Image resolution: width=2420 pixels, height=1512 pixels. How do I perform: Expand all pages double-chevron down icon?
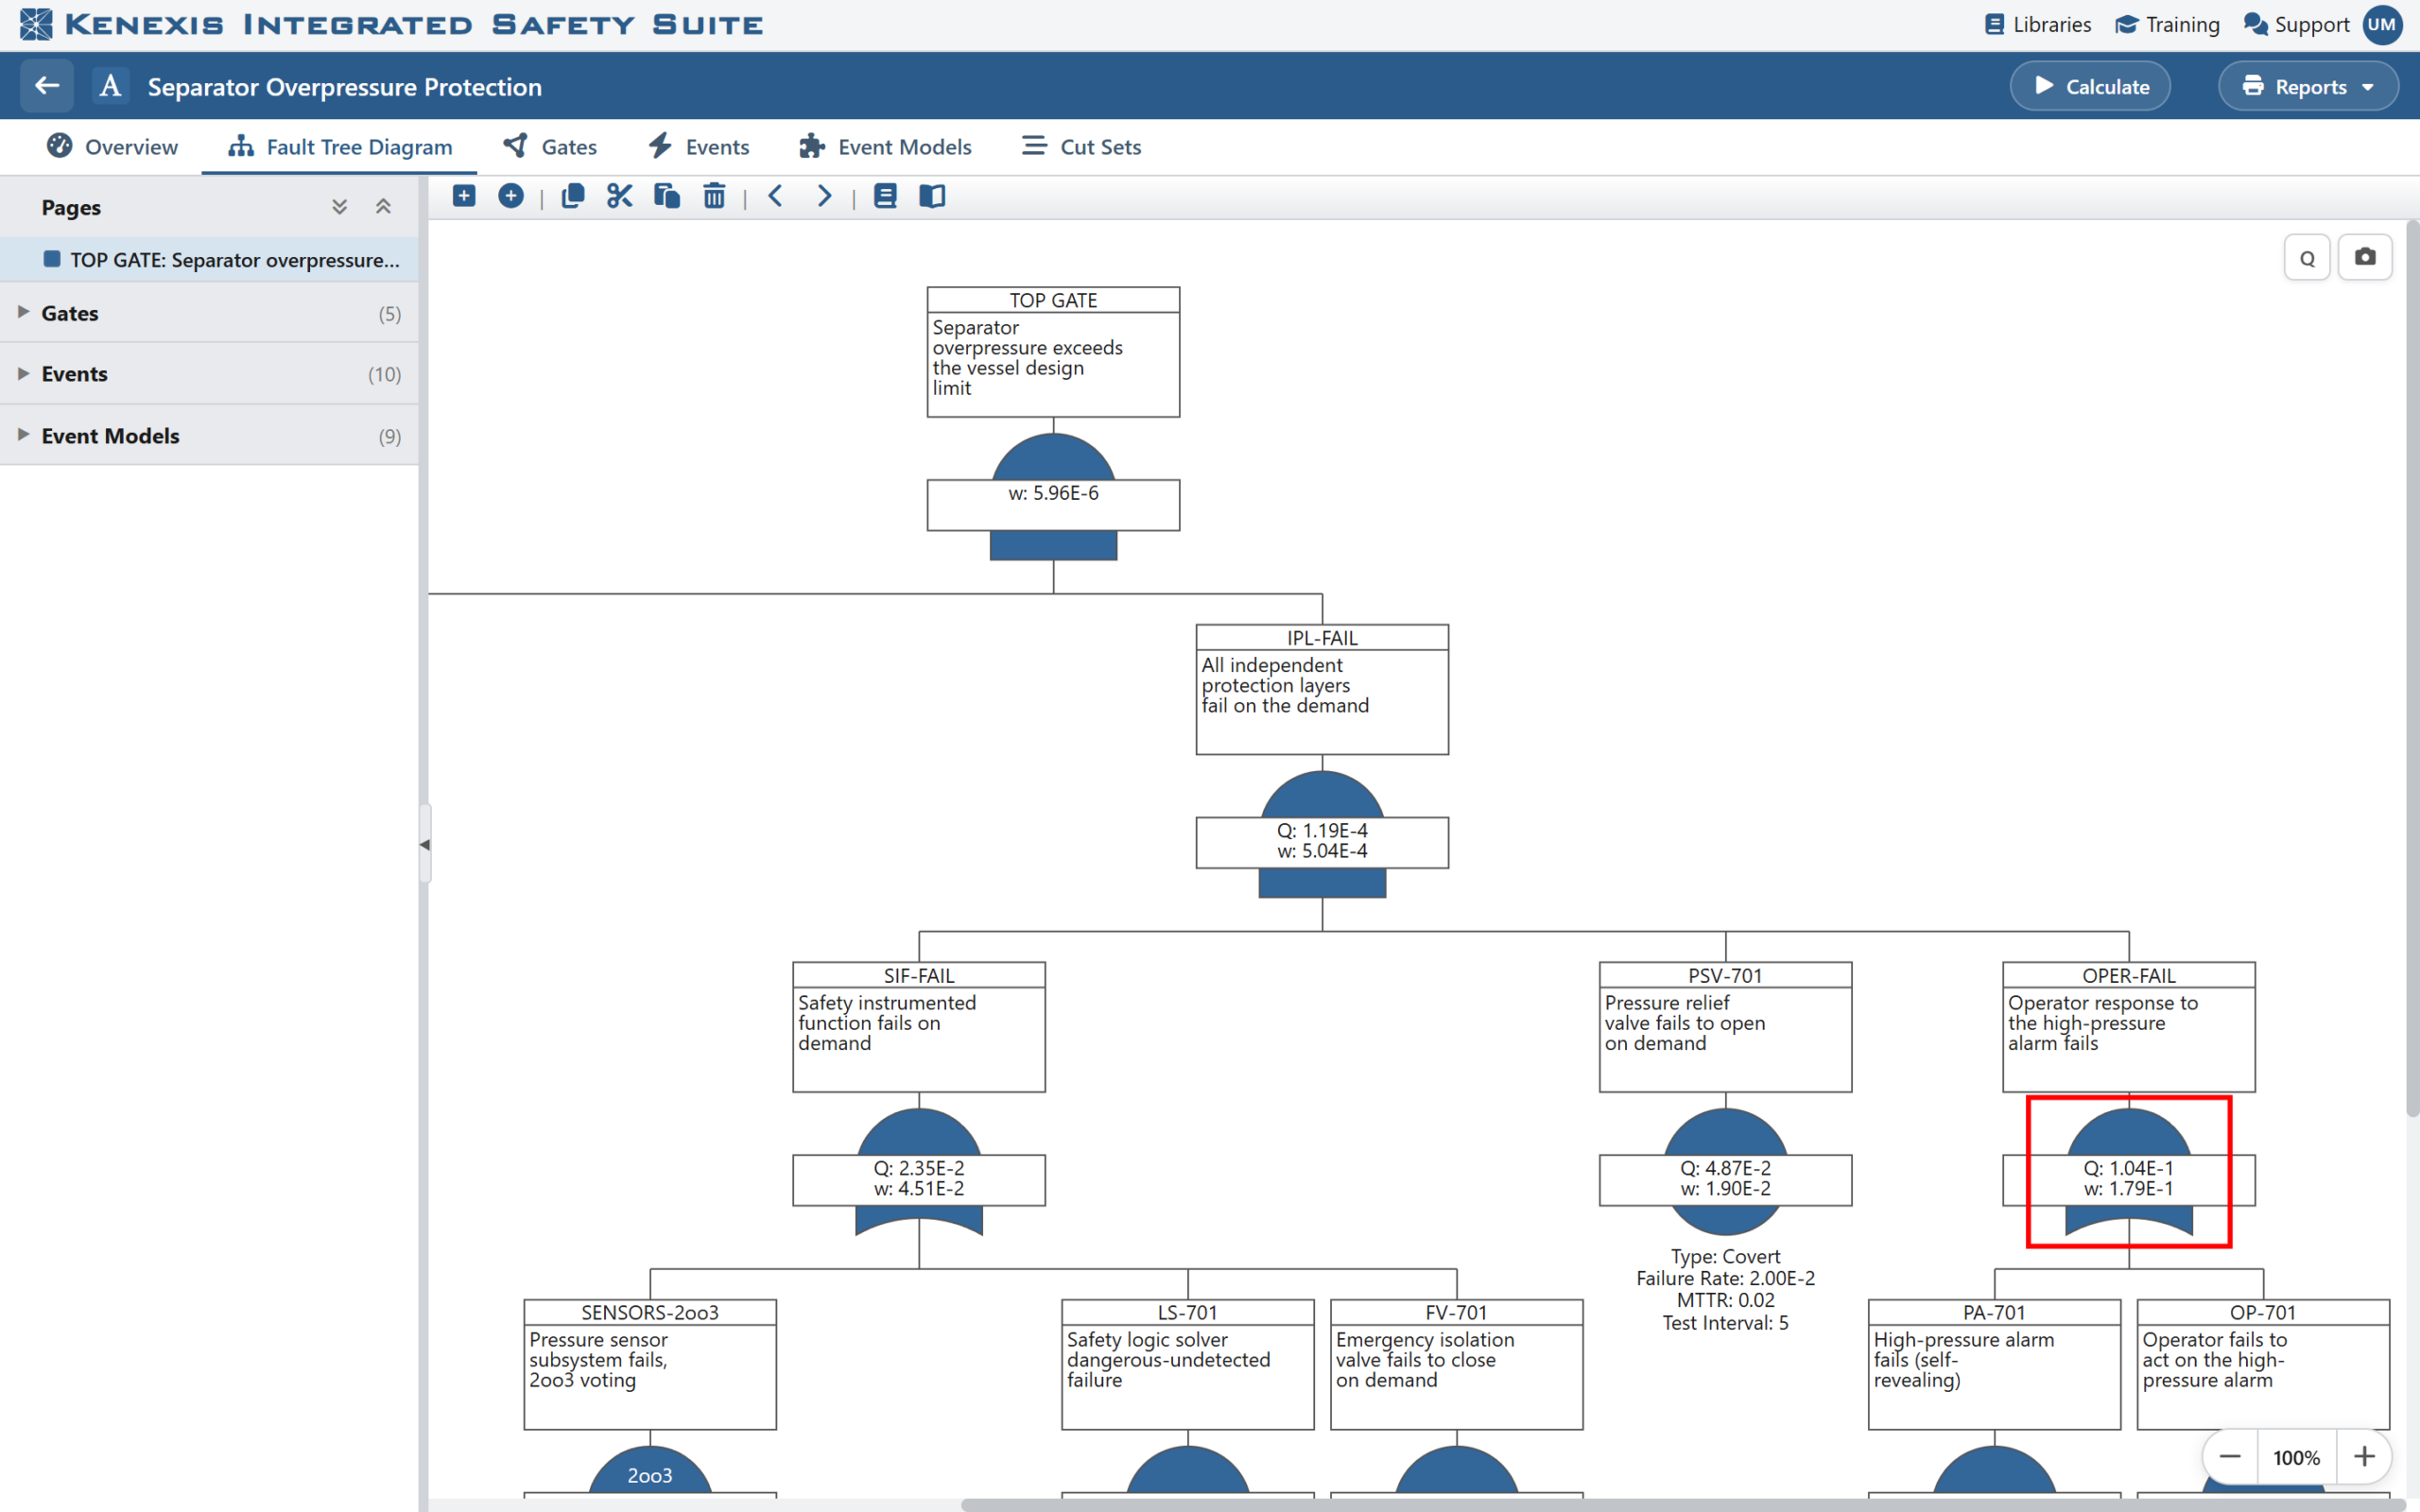tap(340, 207)
